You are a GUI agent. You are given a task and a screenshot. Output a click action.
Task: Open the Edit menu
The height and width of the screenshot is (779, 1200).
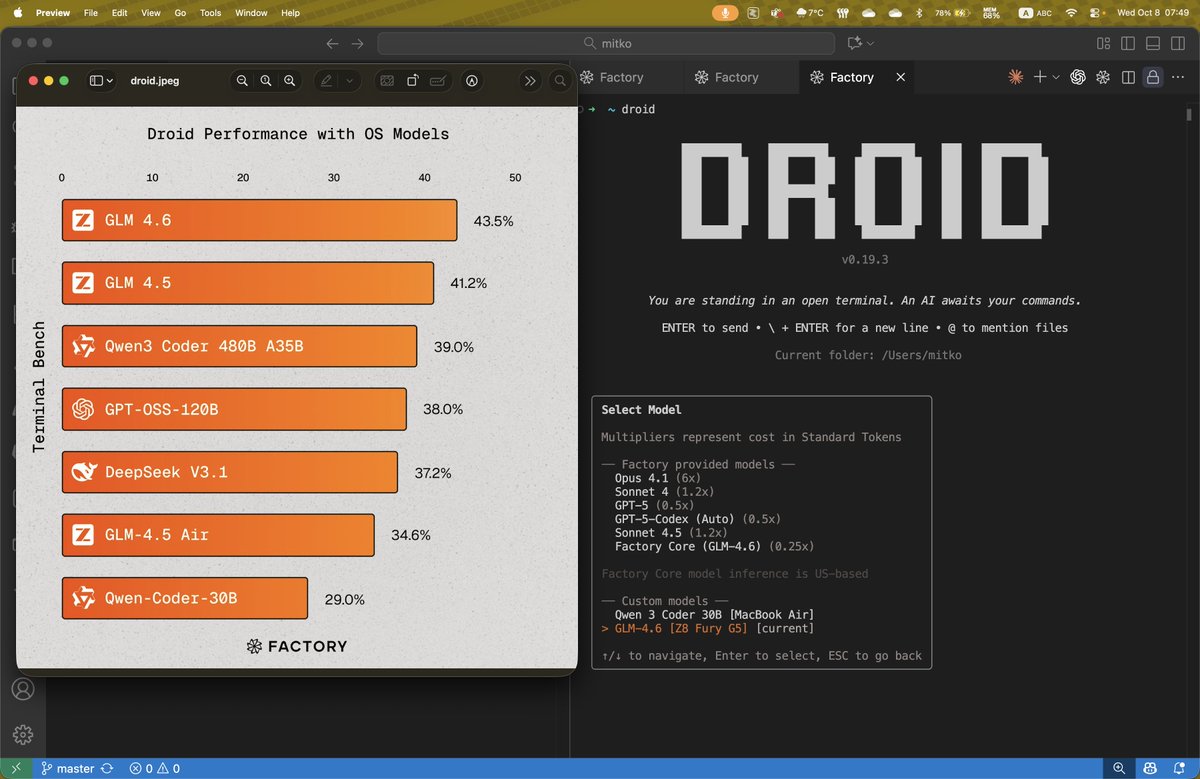point(120,13)
